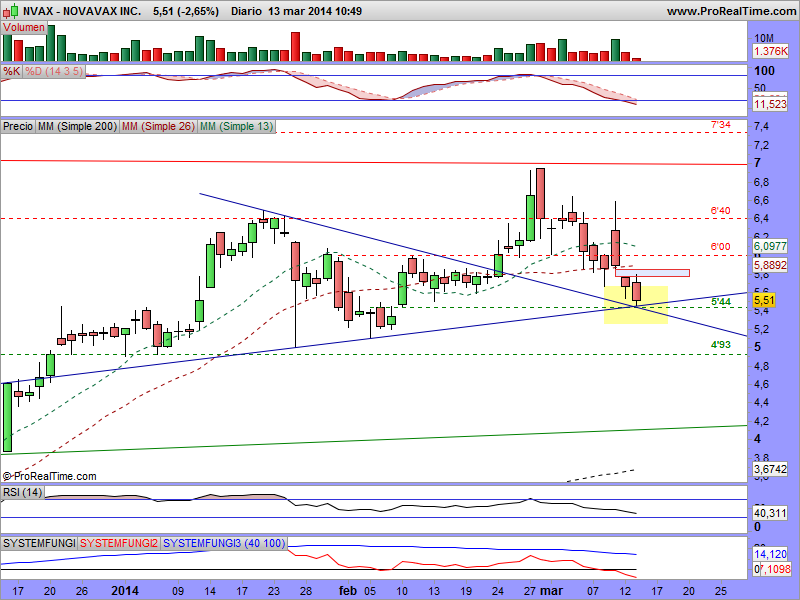Click the www.ProRealTime.com link at top right
Screen dimensions: 800x600
click(729, 11)
